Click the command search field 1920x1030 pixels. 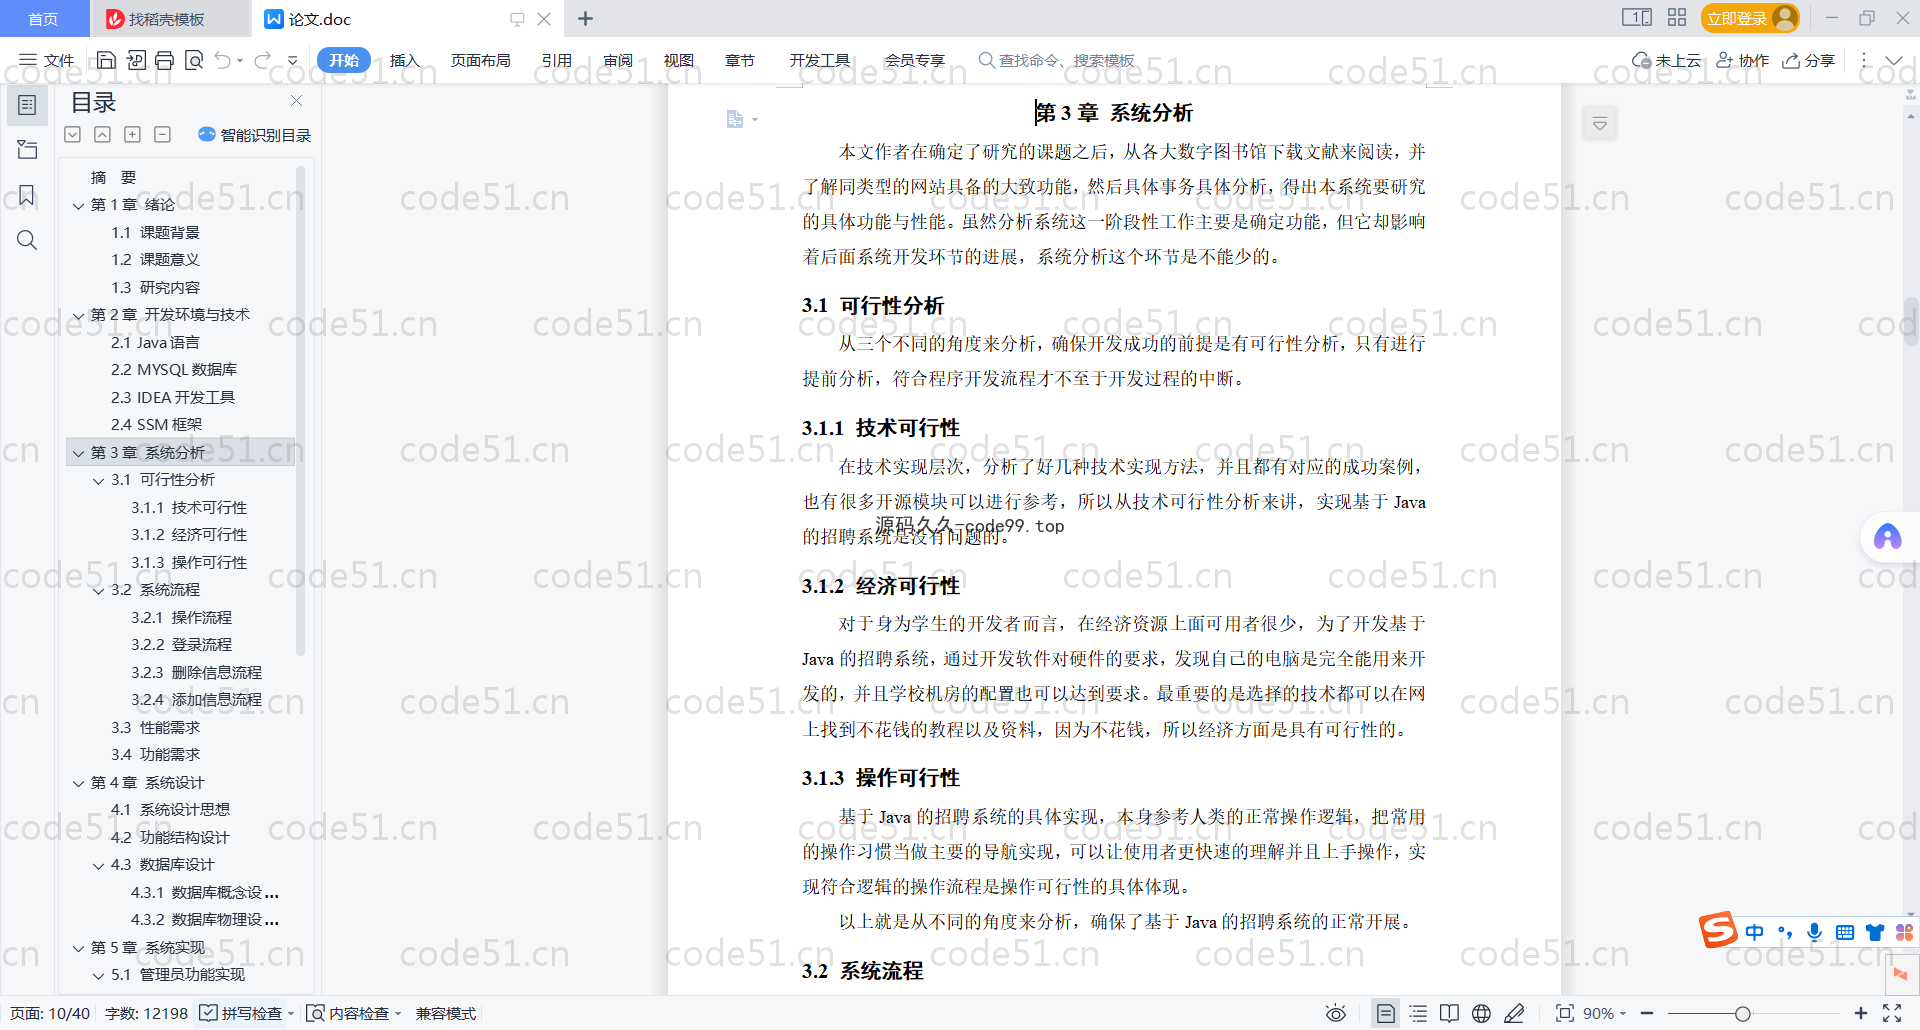(1057, 60)
